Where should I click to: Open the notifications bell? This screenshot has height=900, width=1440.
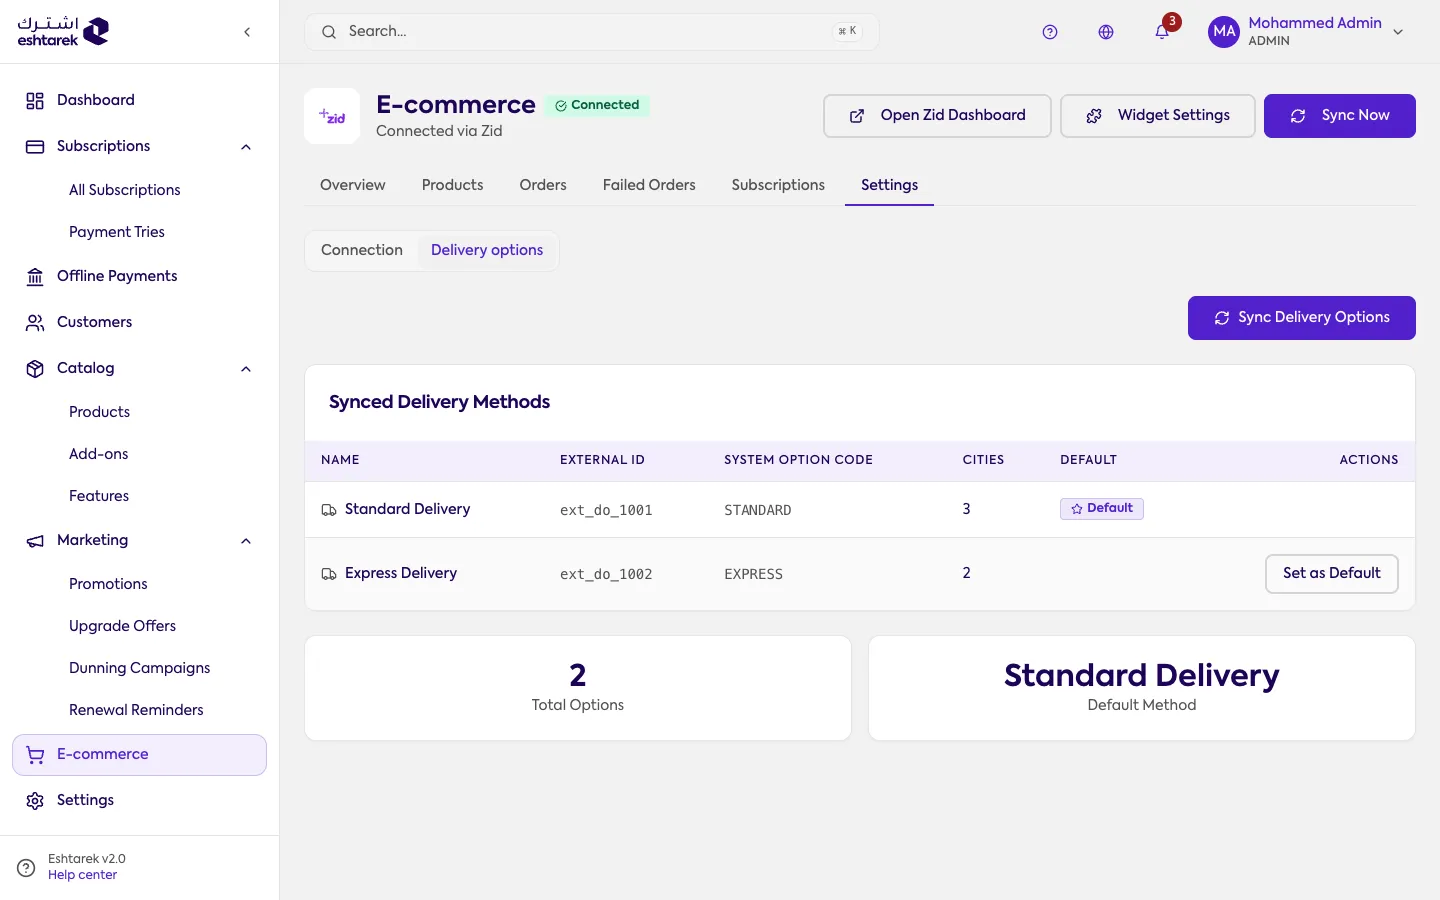pyautogui.click(x=1162, y=32)
